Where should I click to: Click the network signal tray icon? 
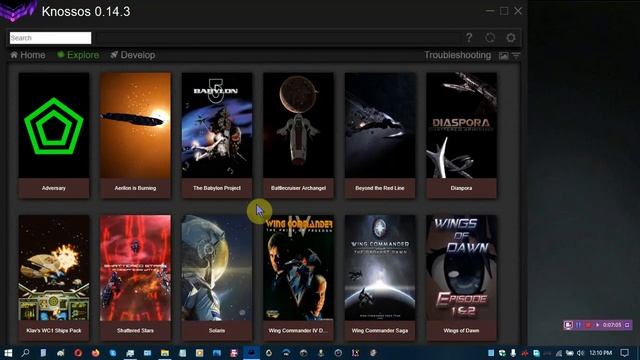tap(558, 353)
